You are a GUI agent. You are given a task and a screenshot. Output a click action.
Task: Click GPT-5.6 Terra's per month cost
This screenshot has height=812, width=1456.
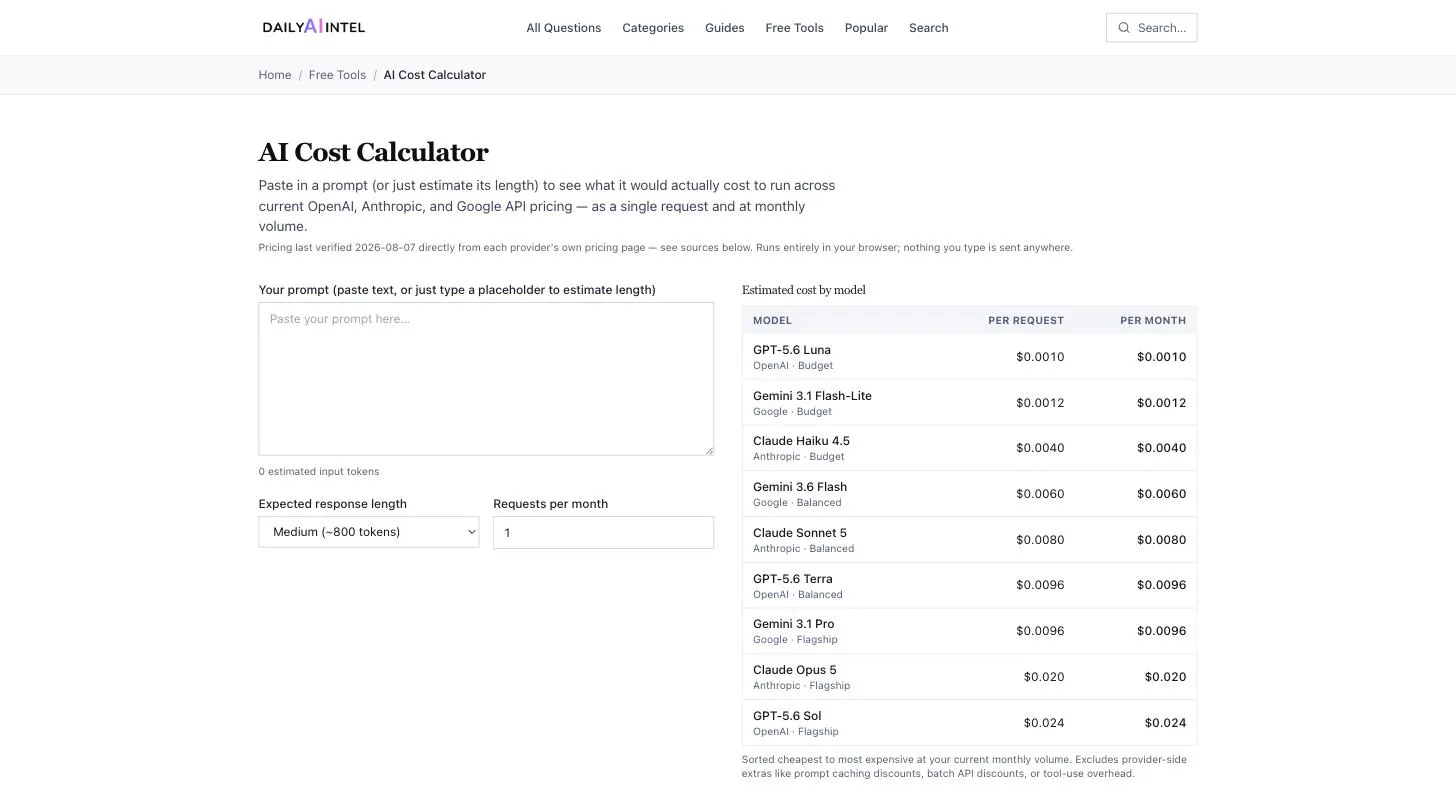(x=1161, y=585)
